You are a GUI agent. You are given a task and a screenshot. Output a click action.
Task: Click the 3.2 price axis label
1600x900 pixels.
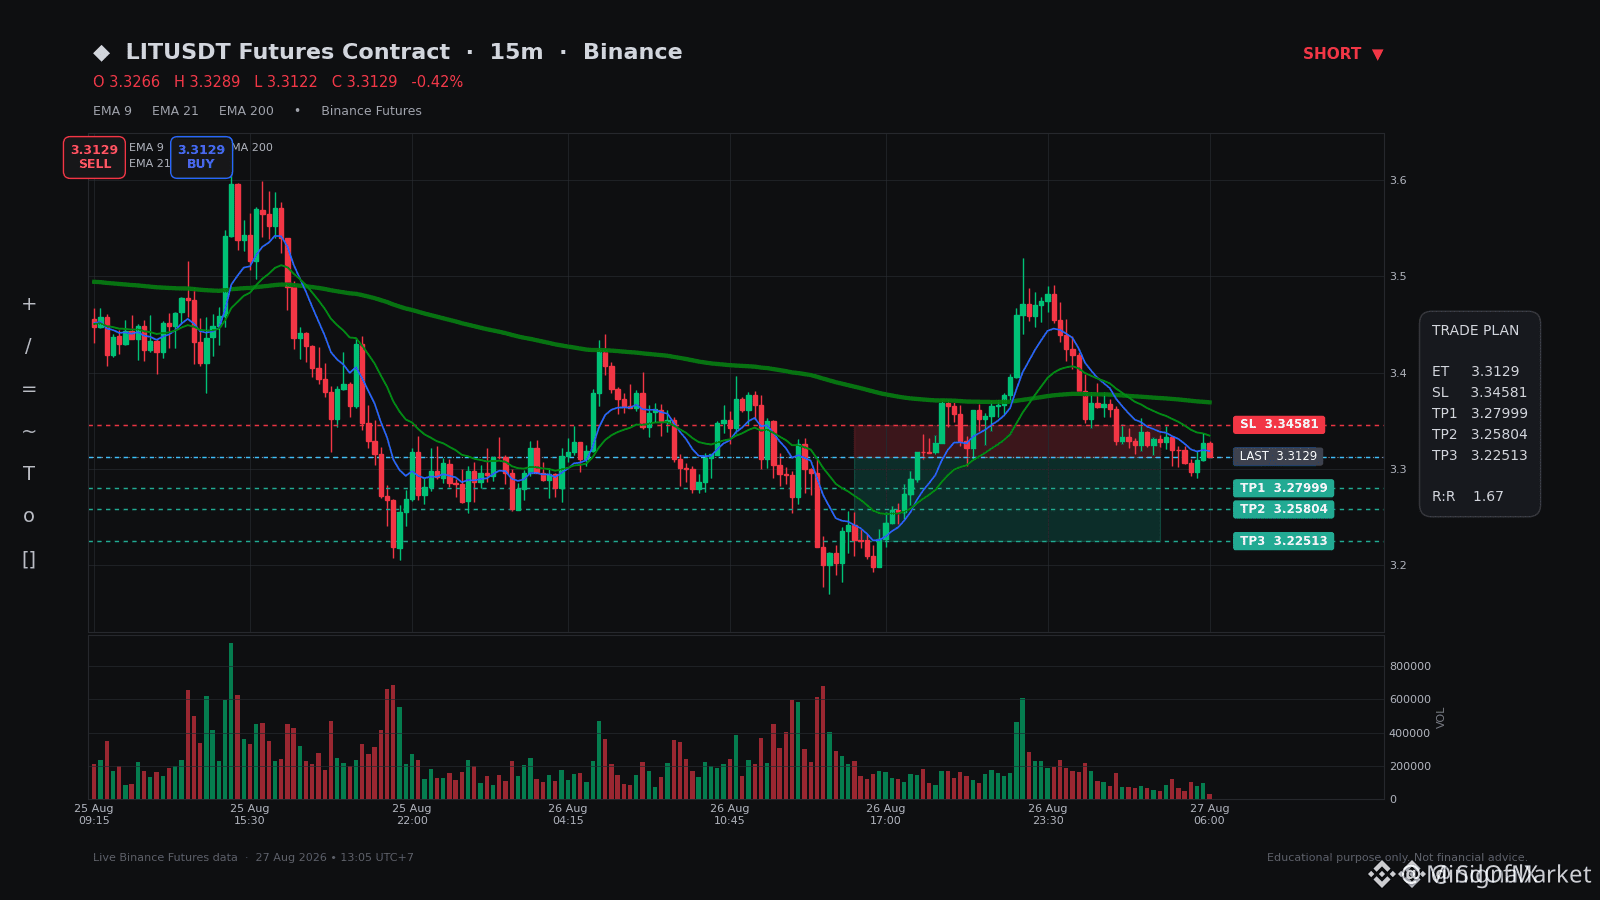1398,566
